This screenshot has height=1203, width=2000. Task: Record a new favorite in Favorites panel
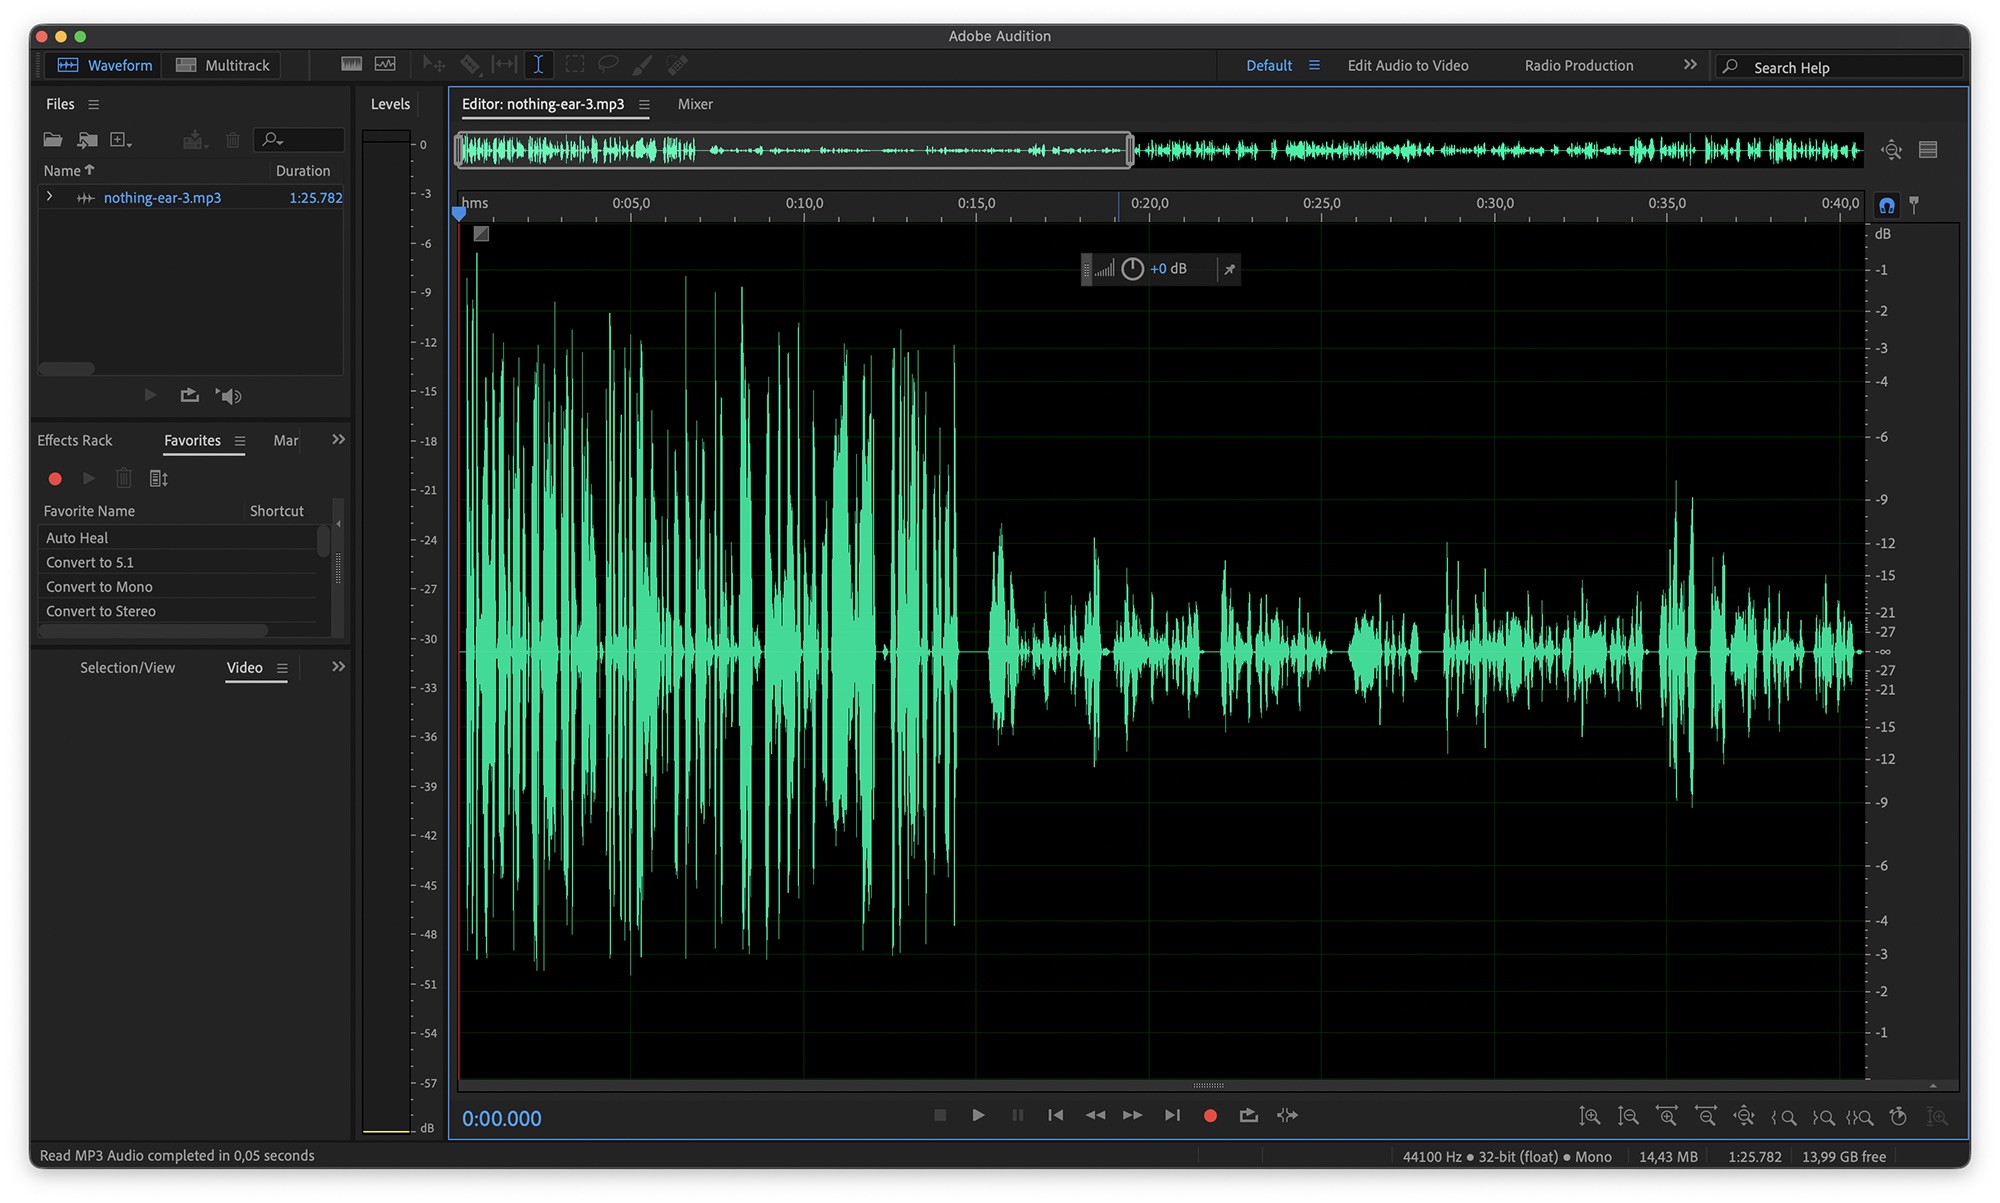click(56, 479)
